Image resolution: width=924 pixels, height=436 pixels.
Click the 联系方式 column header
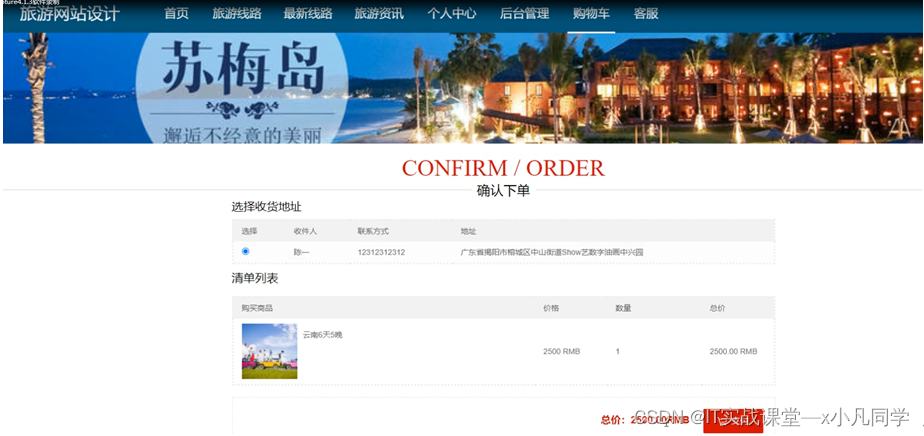(372, 232)
